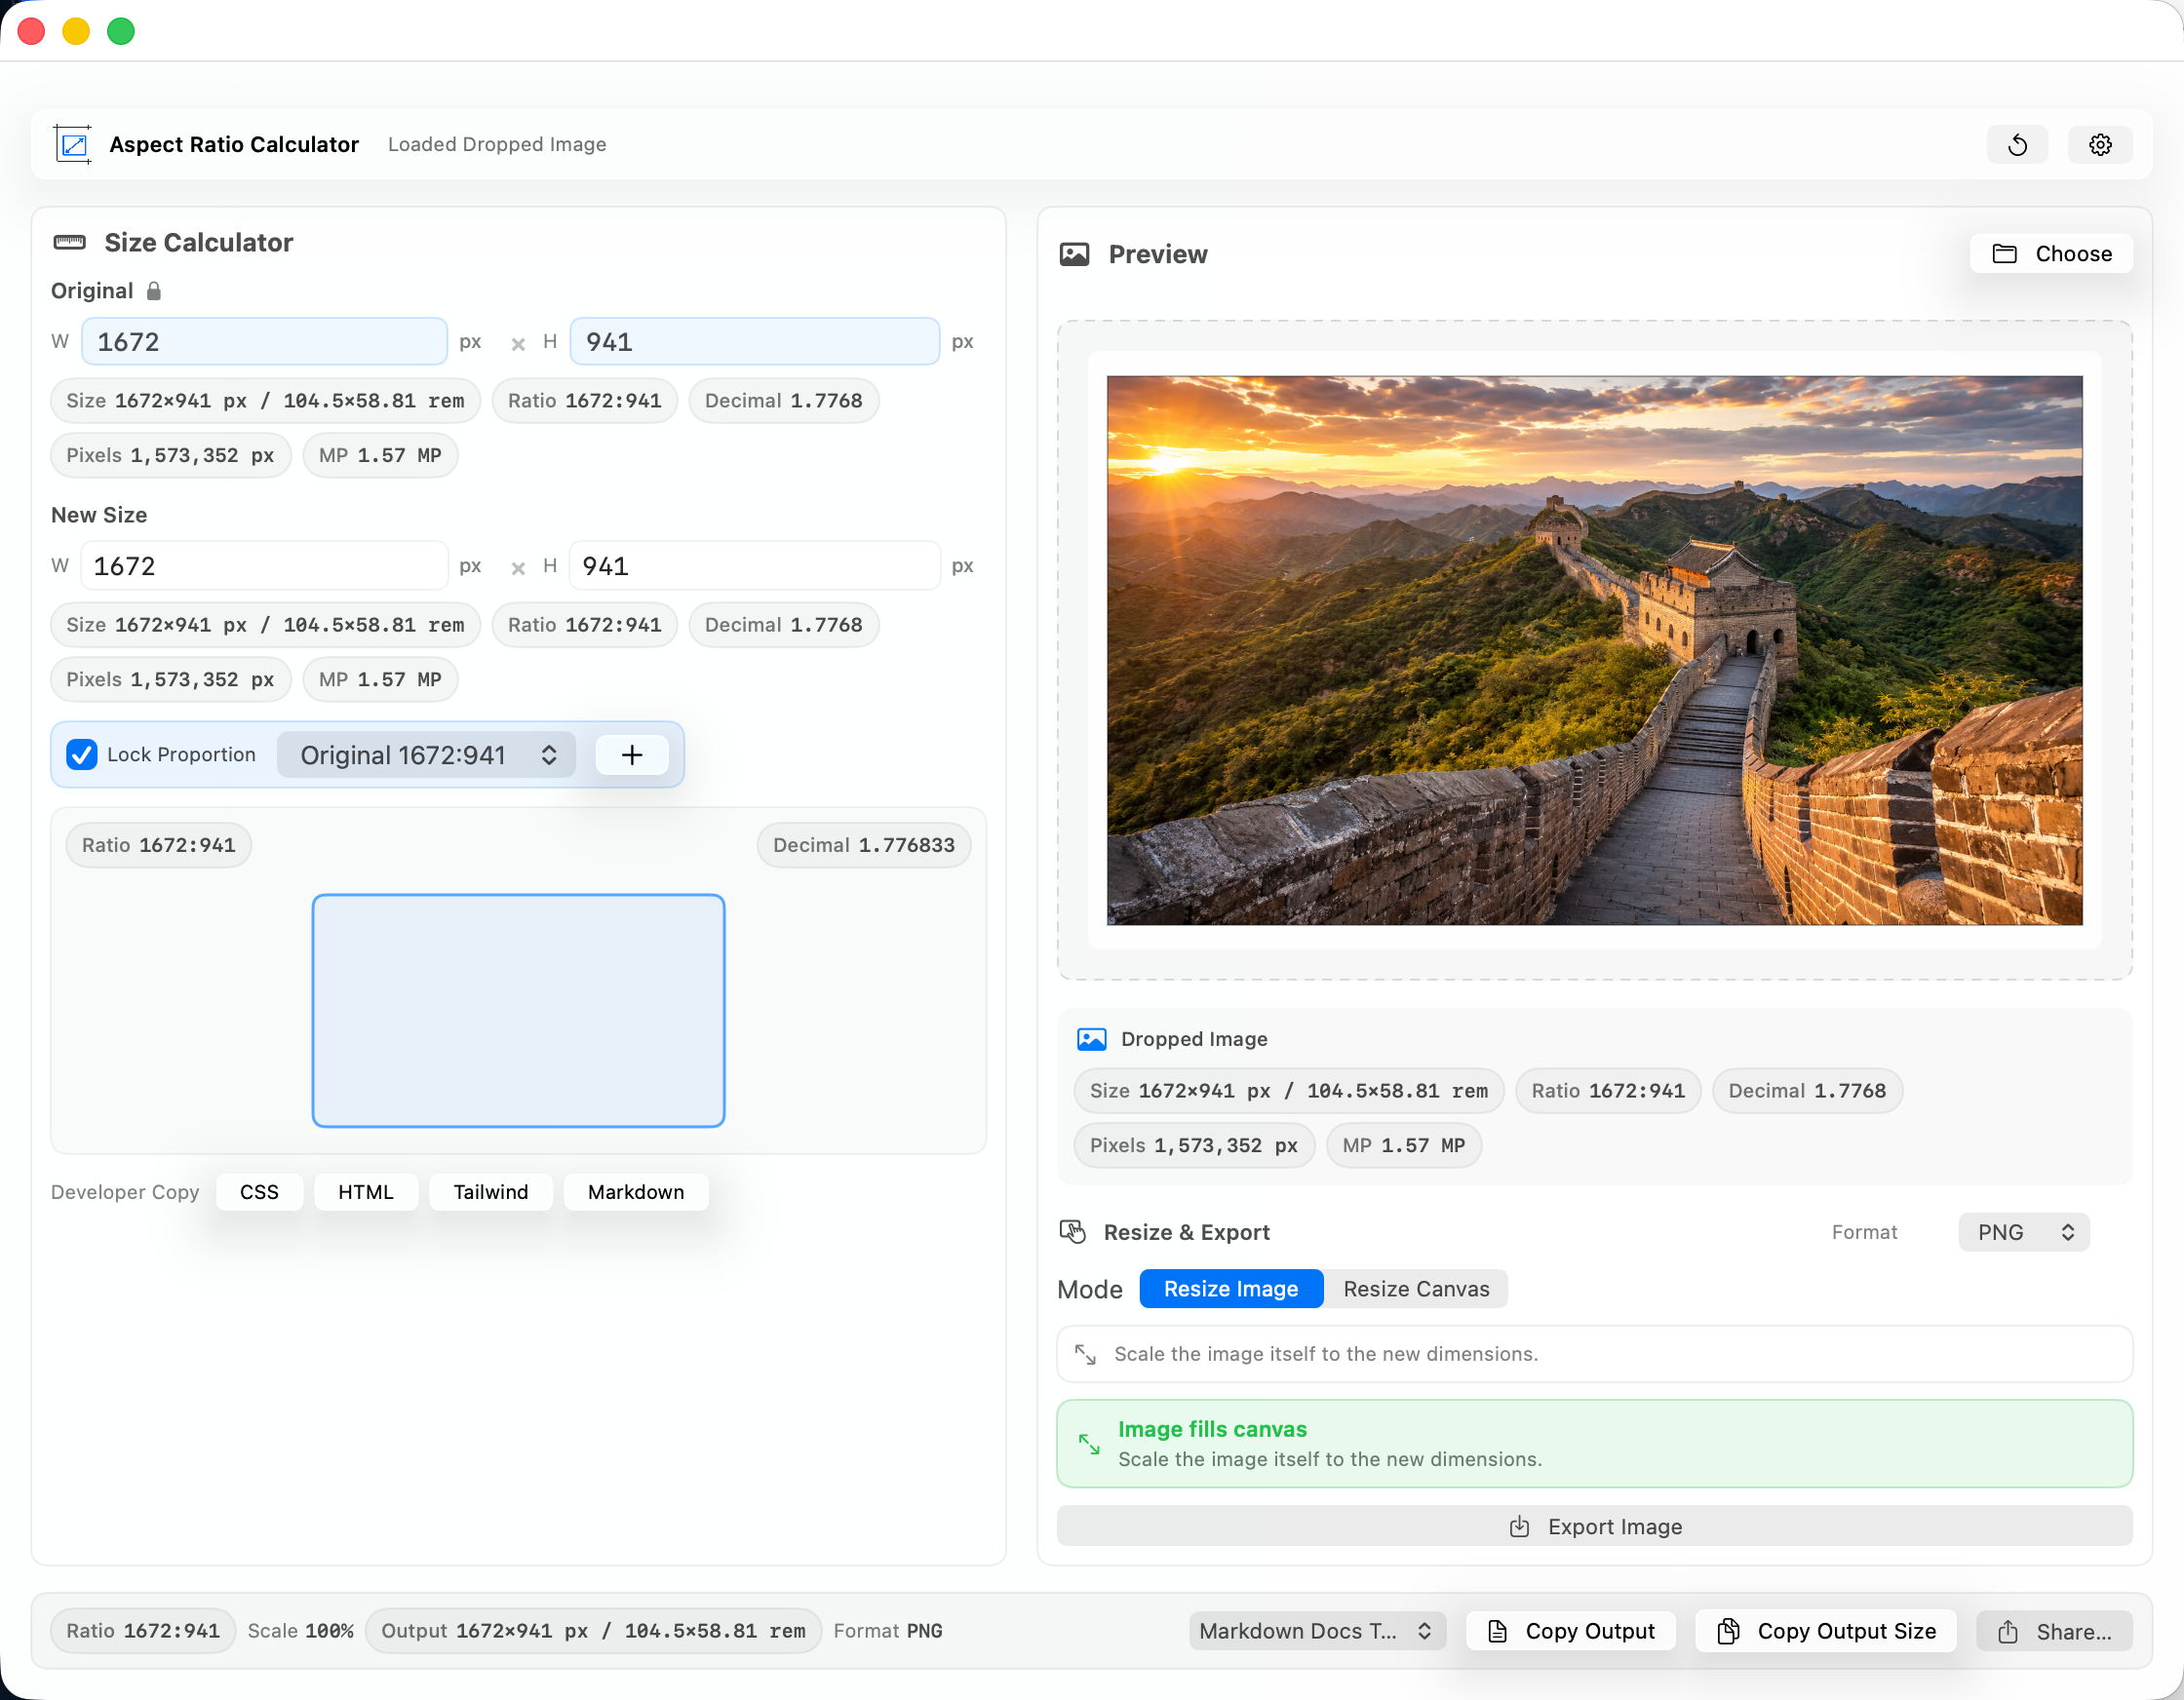Click Copy Output Size button
Image resolution: width=2184 pixels, height=1700 pixels.
click(x=1826, y=1631)
